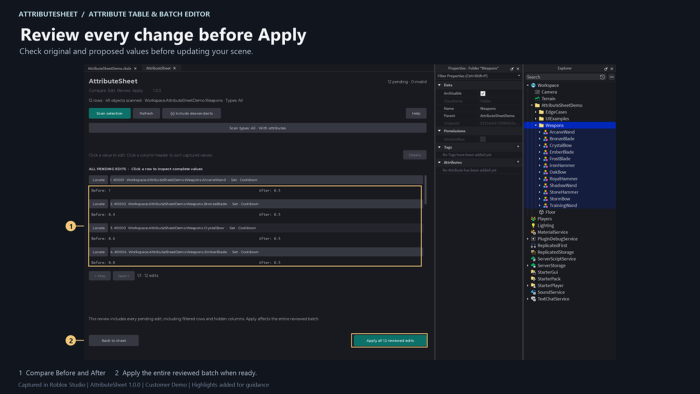Locate the CrystalBow pending edit
Image resolution: width=700 pixels, height=394 pixels.
tap(99, 228)
